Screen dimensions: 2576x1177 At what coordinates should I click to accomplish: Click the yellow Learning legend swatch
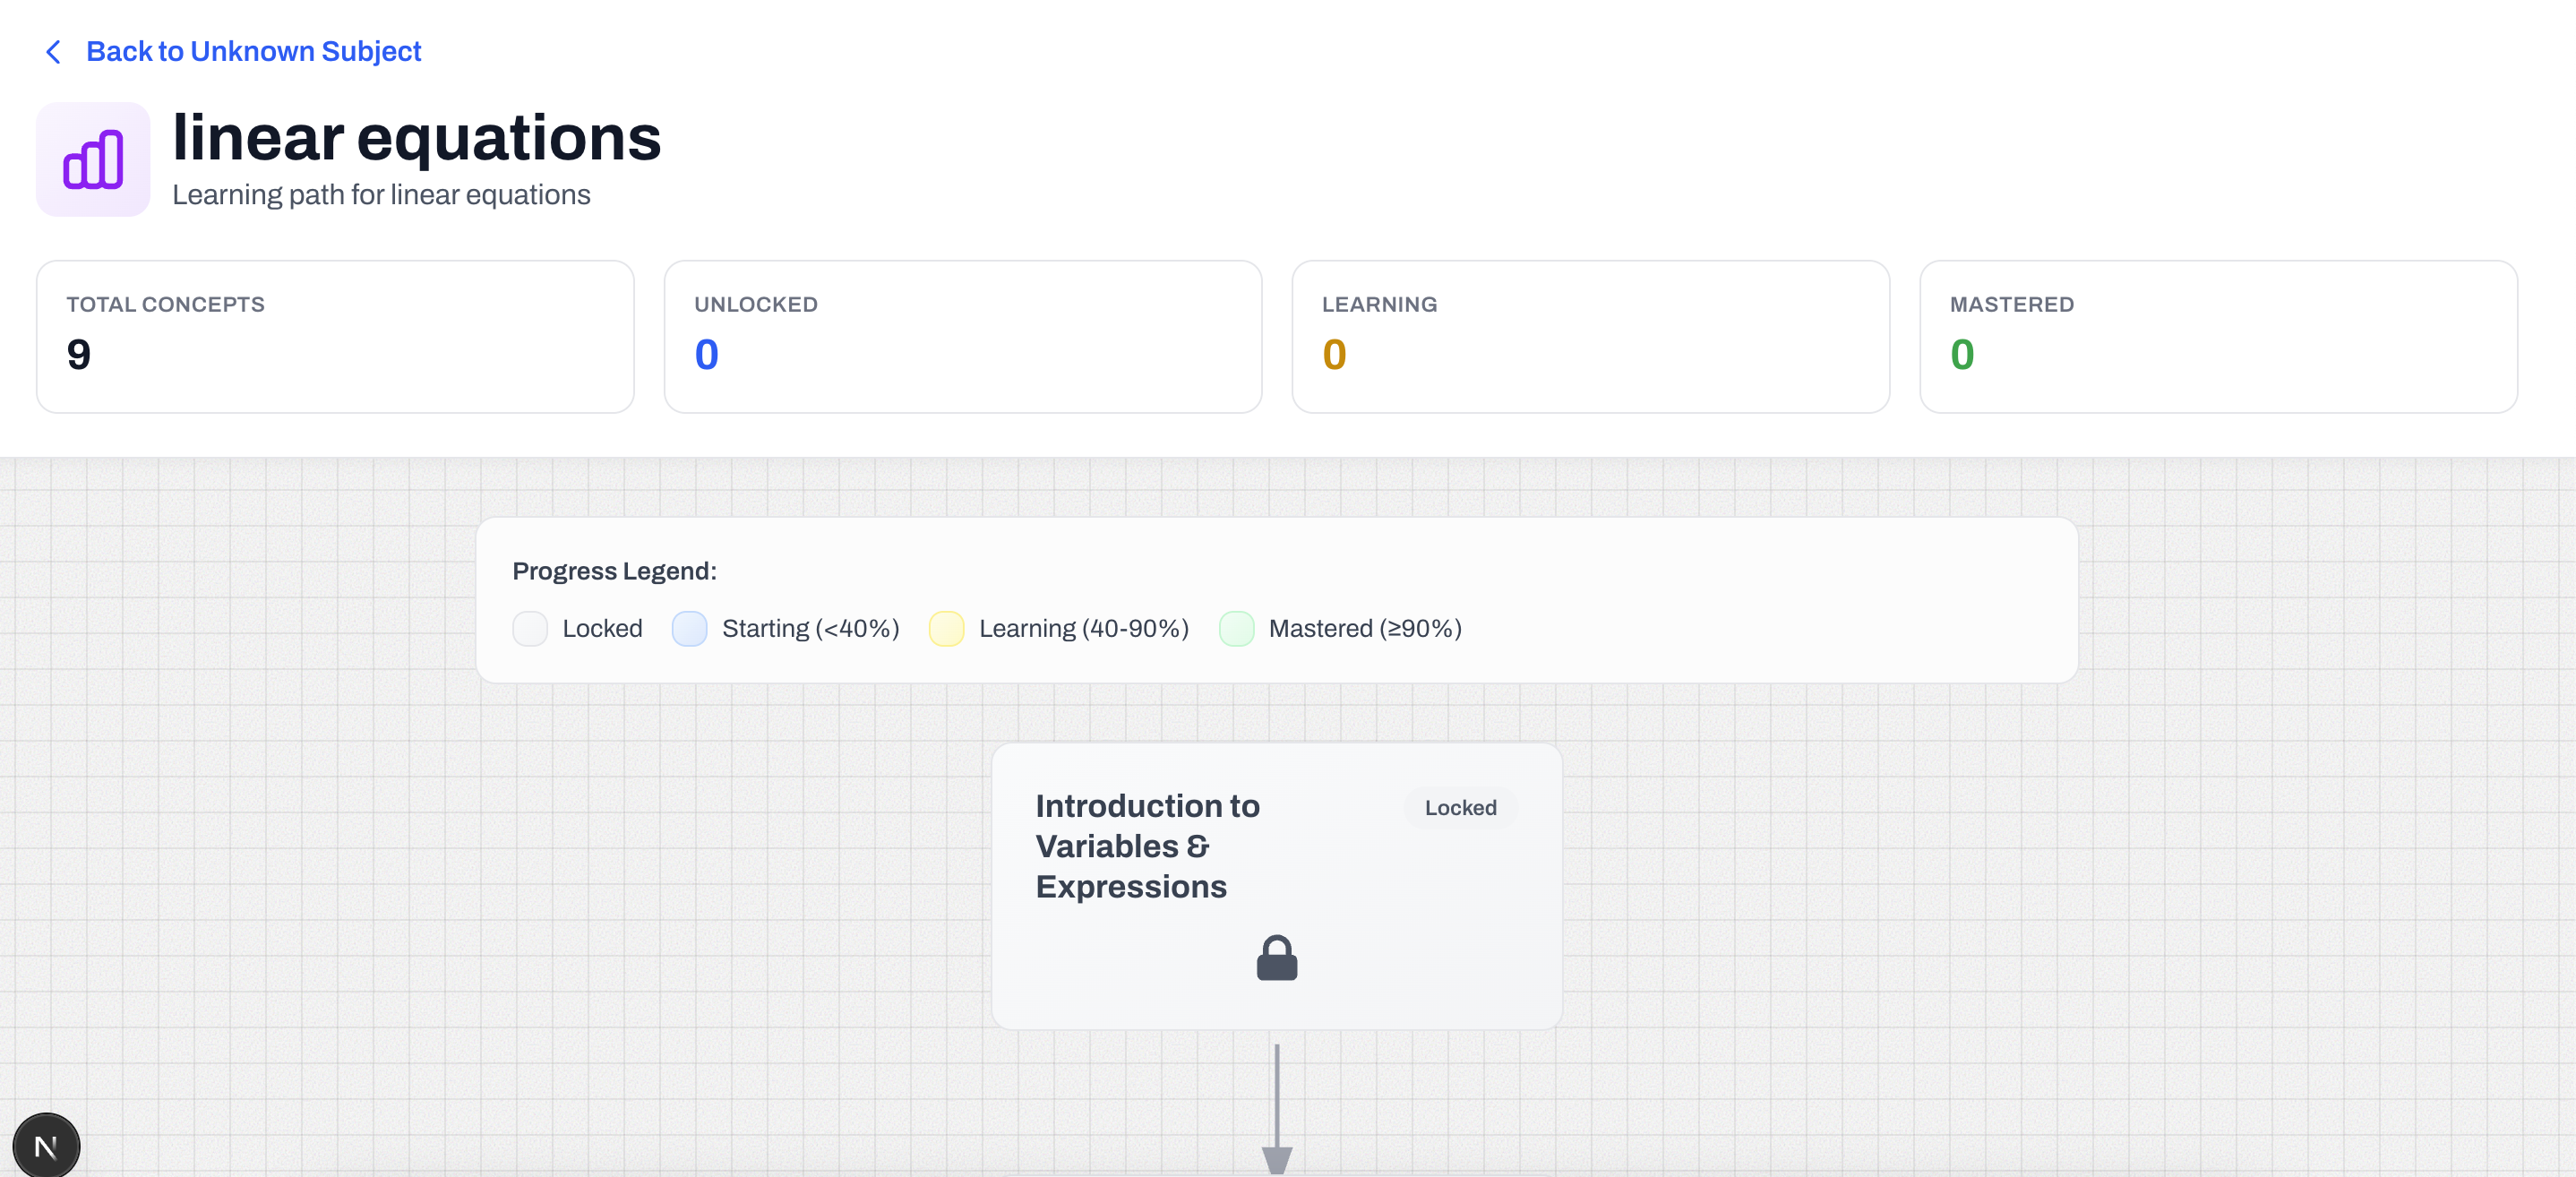[946, 629]
